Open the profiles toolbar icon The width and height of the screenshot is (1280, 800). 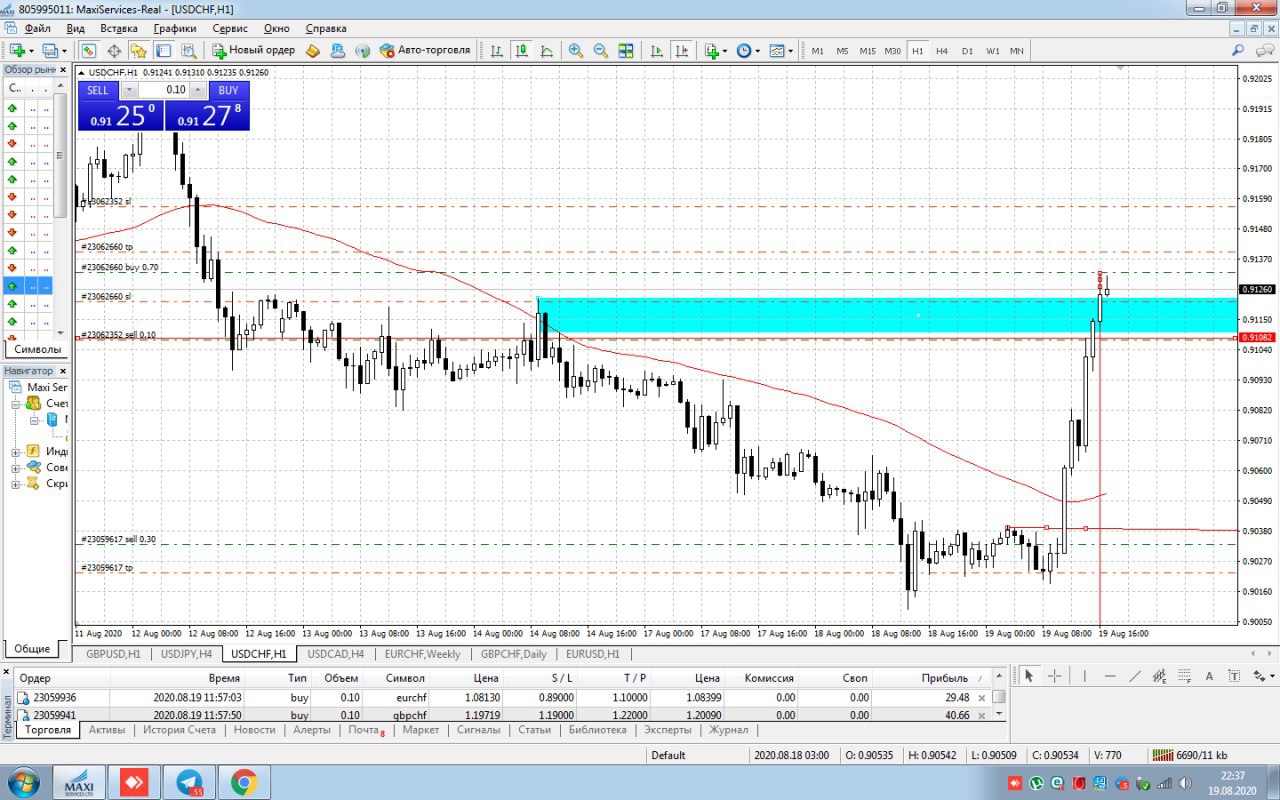pos(50,50)
